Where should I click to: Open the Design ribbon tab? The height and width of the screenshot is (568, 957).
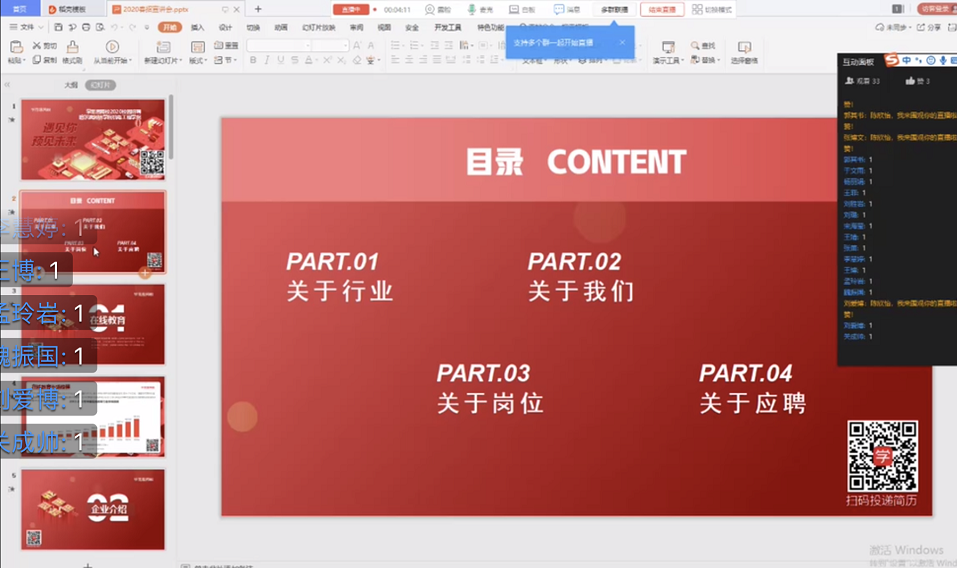coord(225,27)
